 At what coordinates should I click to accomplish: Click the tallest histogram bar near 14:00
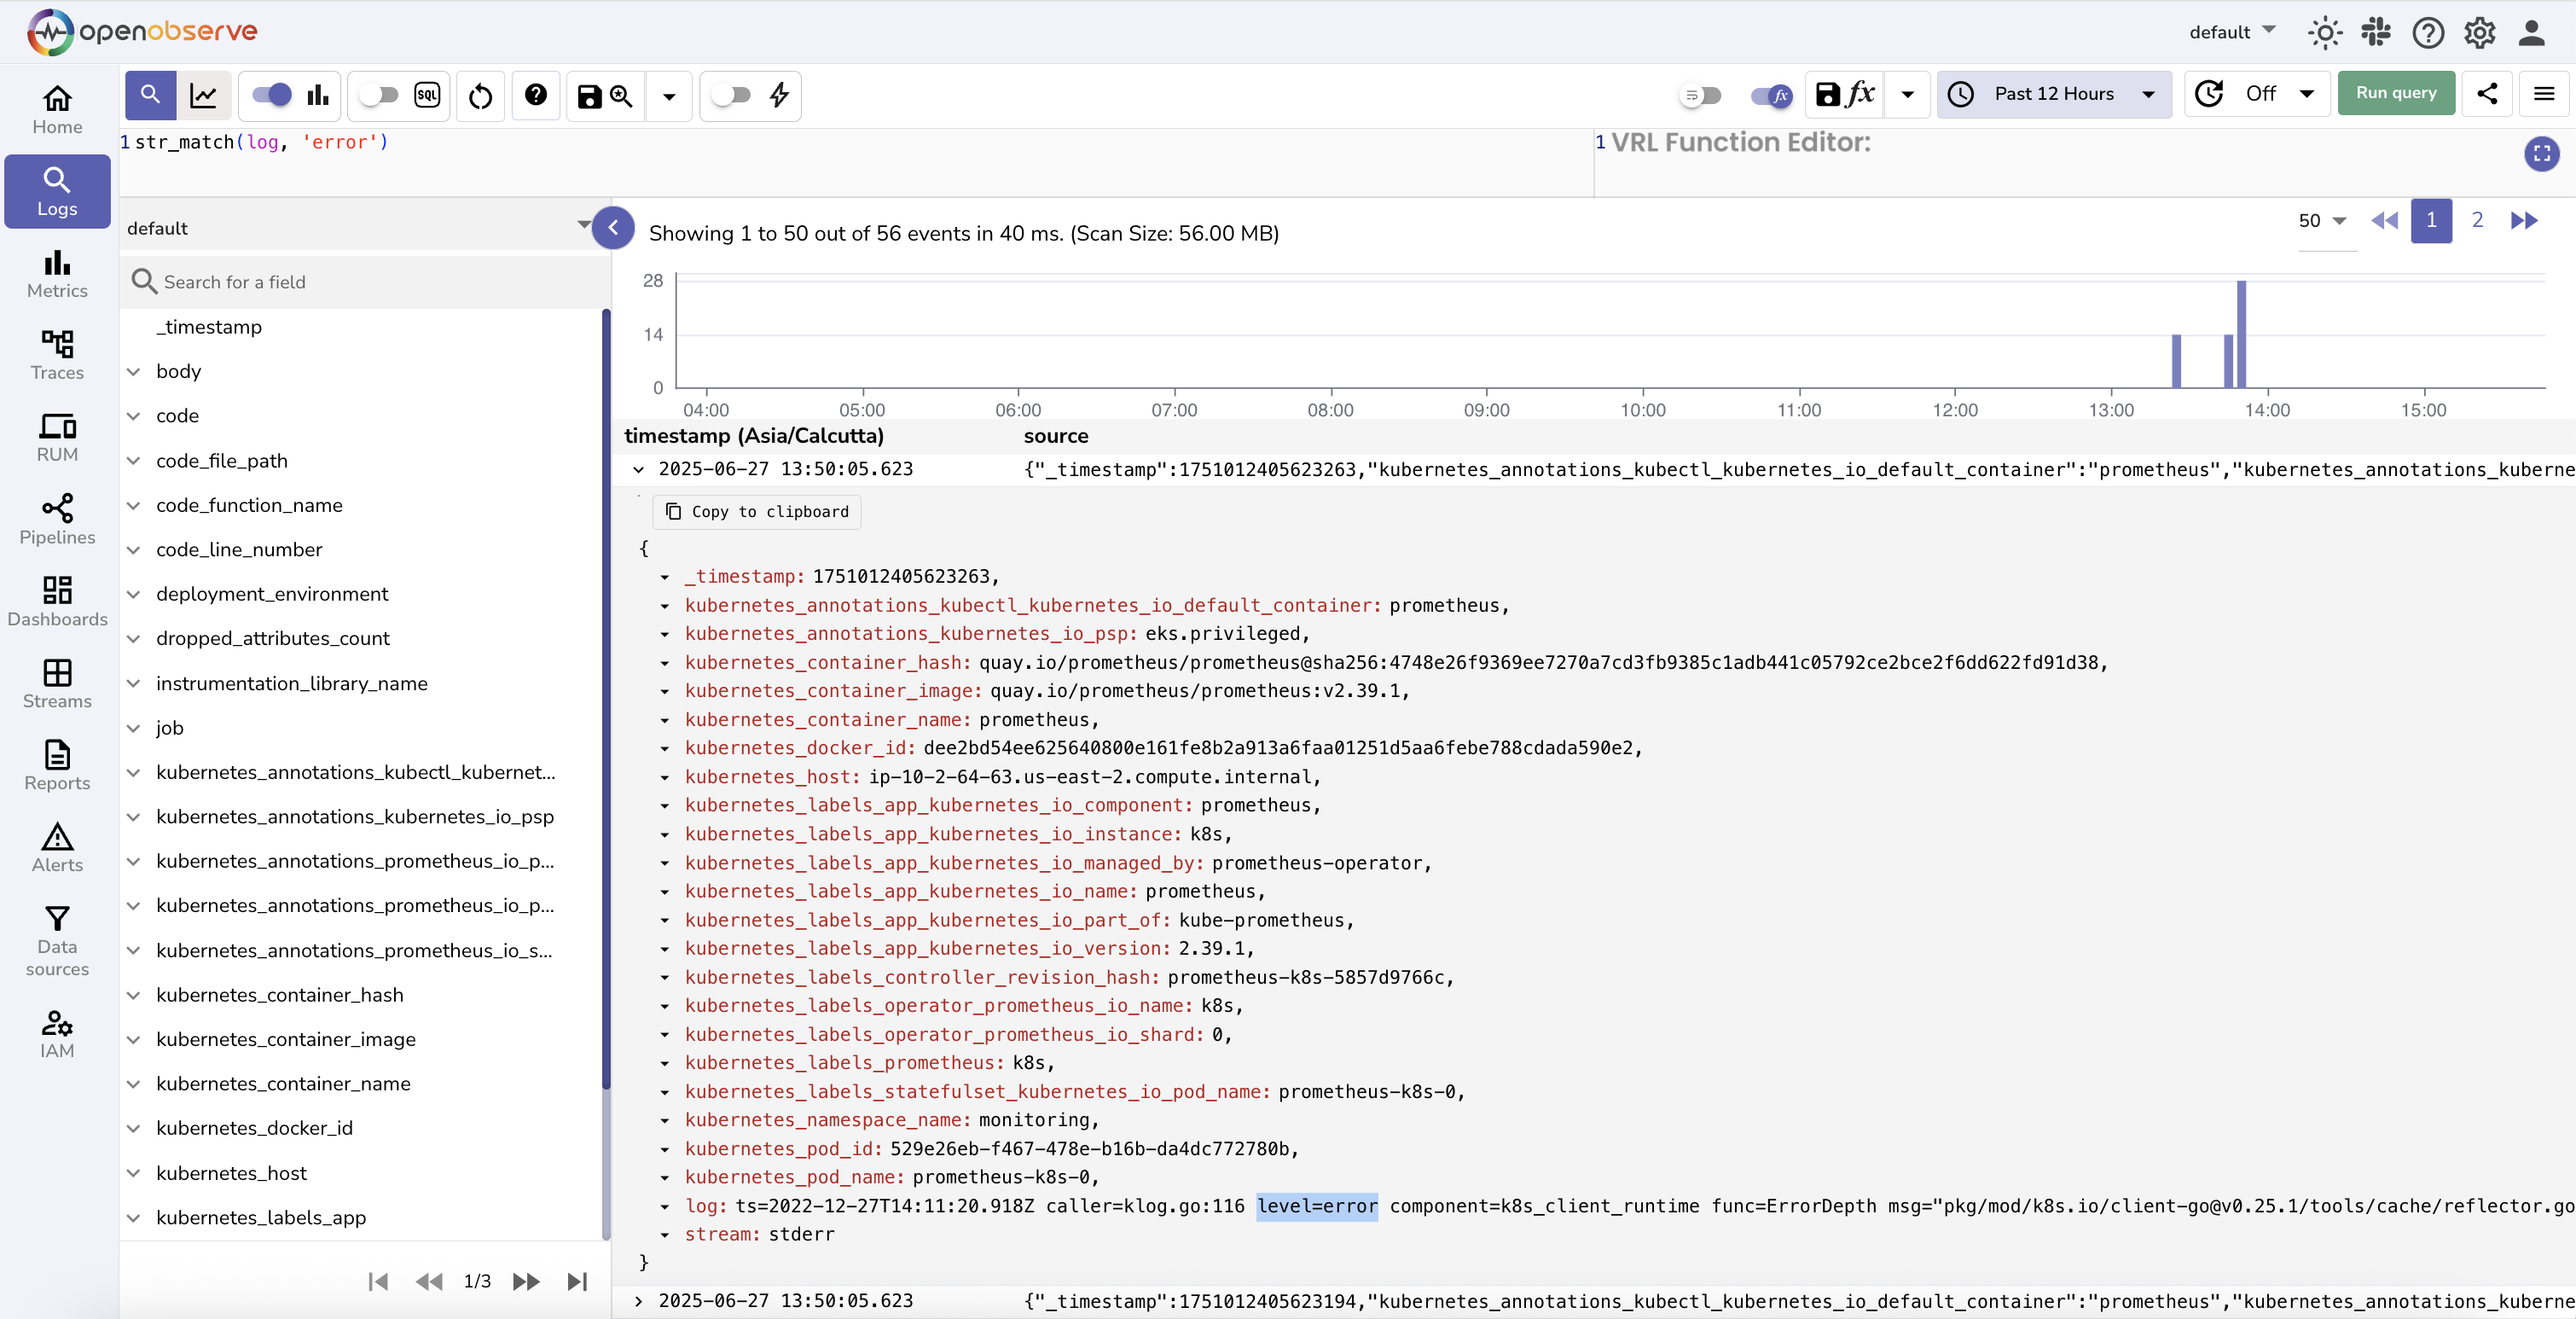click(x=2241, y=334)
